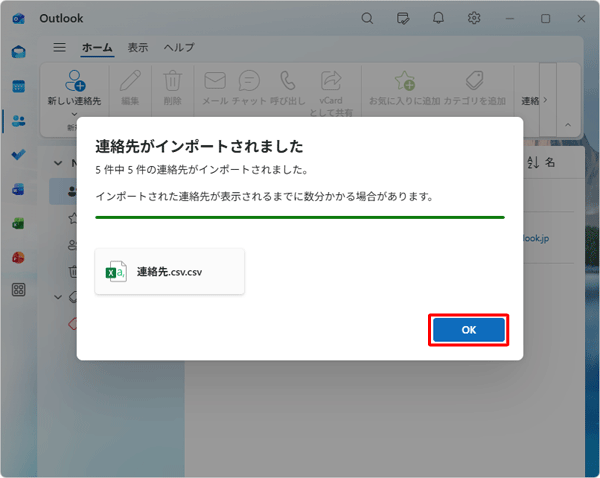This screenshot has height=478, width=600.
Task: Expand the 新しい連絡先 dropdown arrow
Action: point(74,114)
